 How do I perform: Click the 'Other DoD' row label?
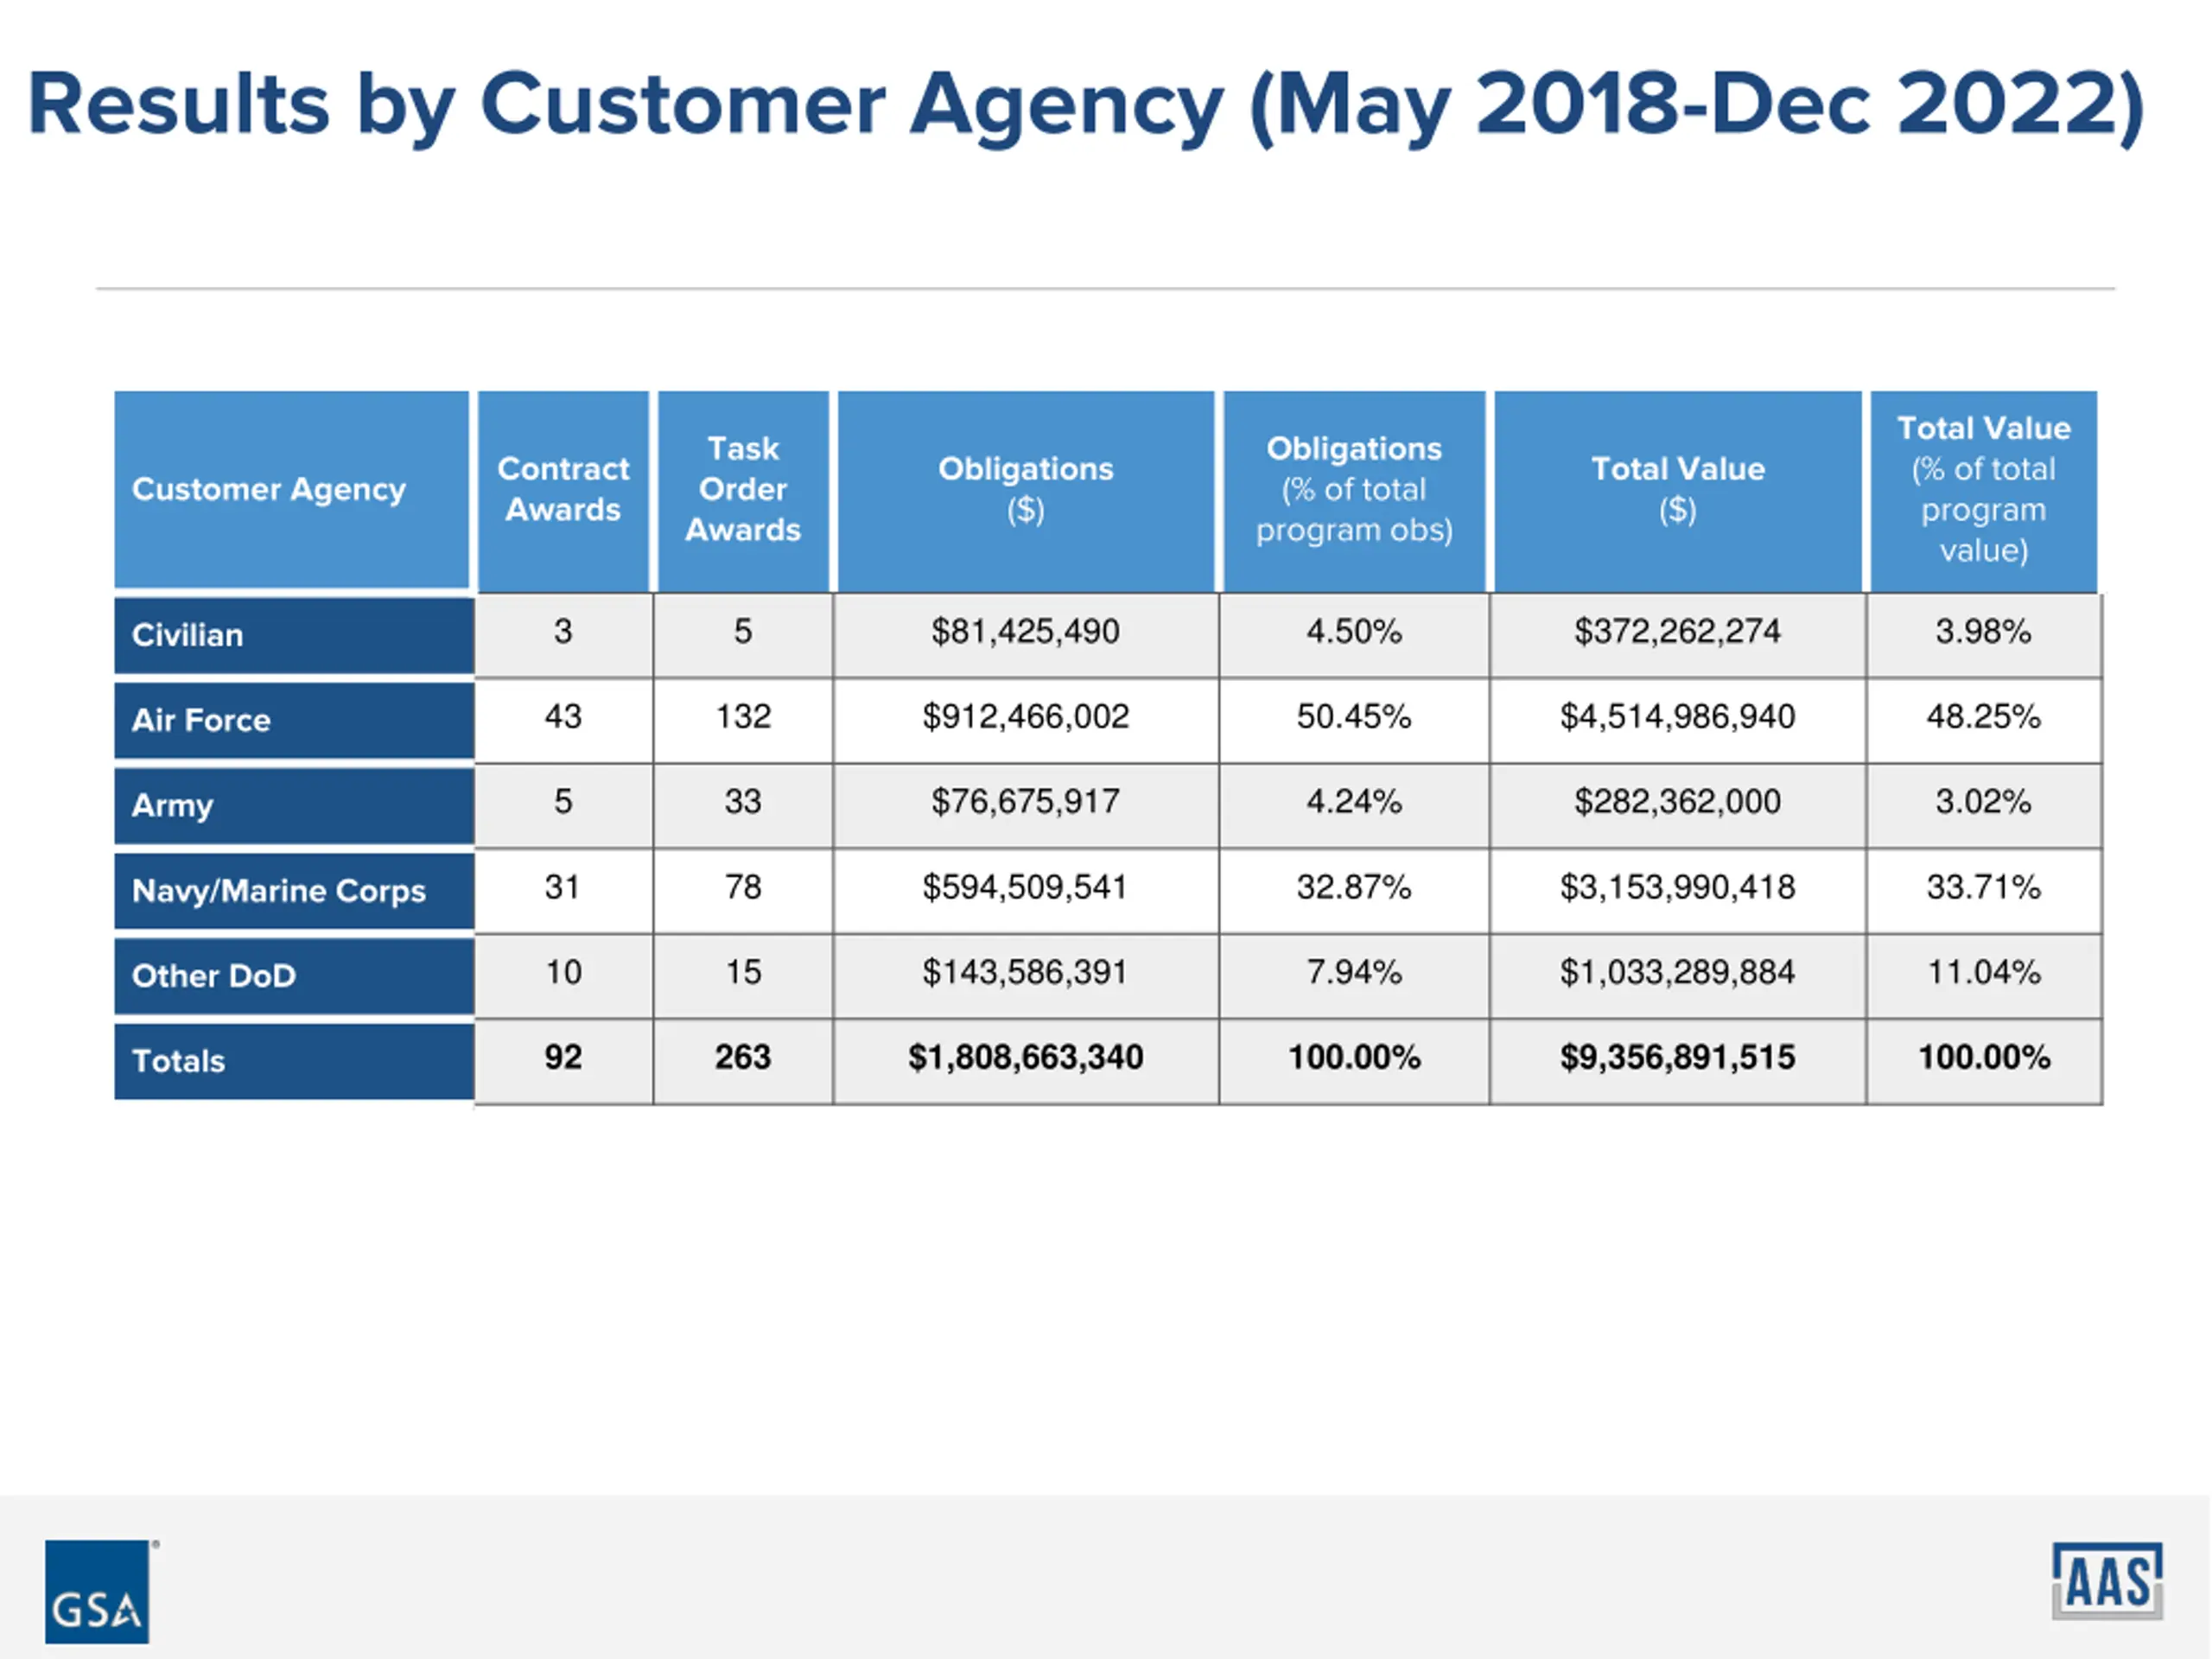pos(294,975)
